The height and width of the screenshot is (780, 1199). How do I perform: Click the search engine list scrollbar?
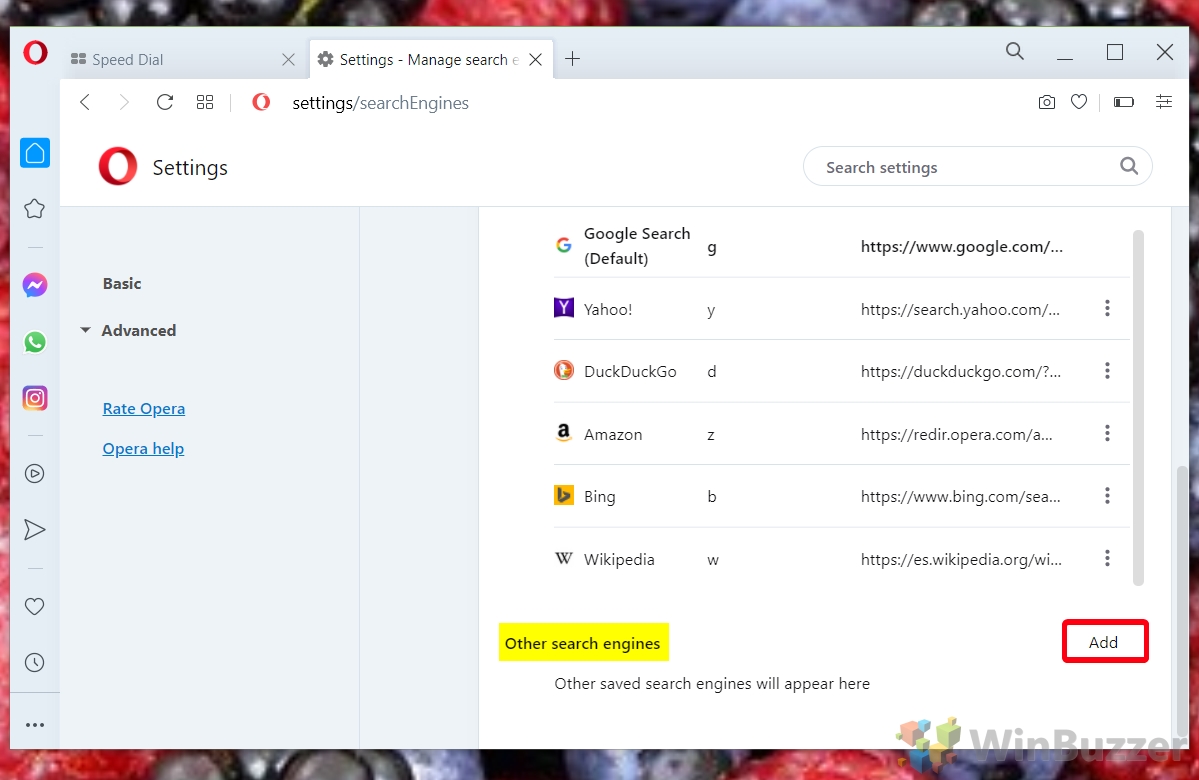[x=1138, y=408]
